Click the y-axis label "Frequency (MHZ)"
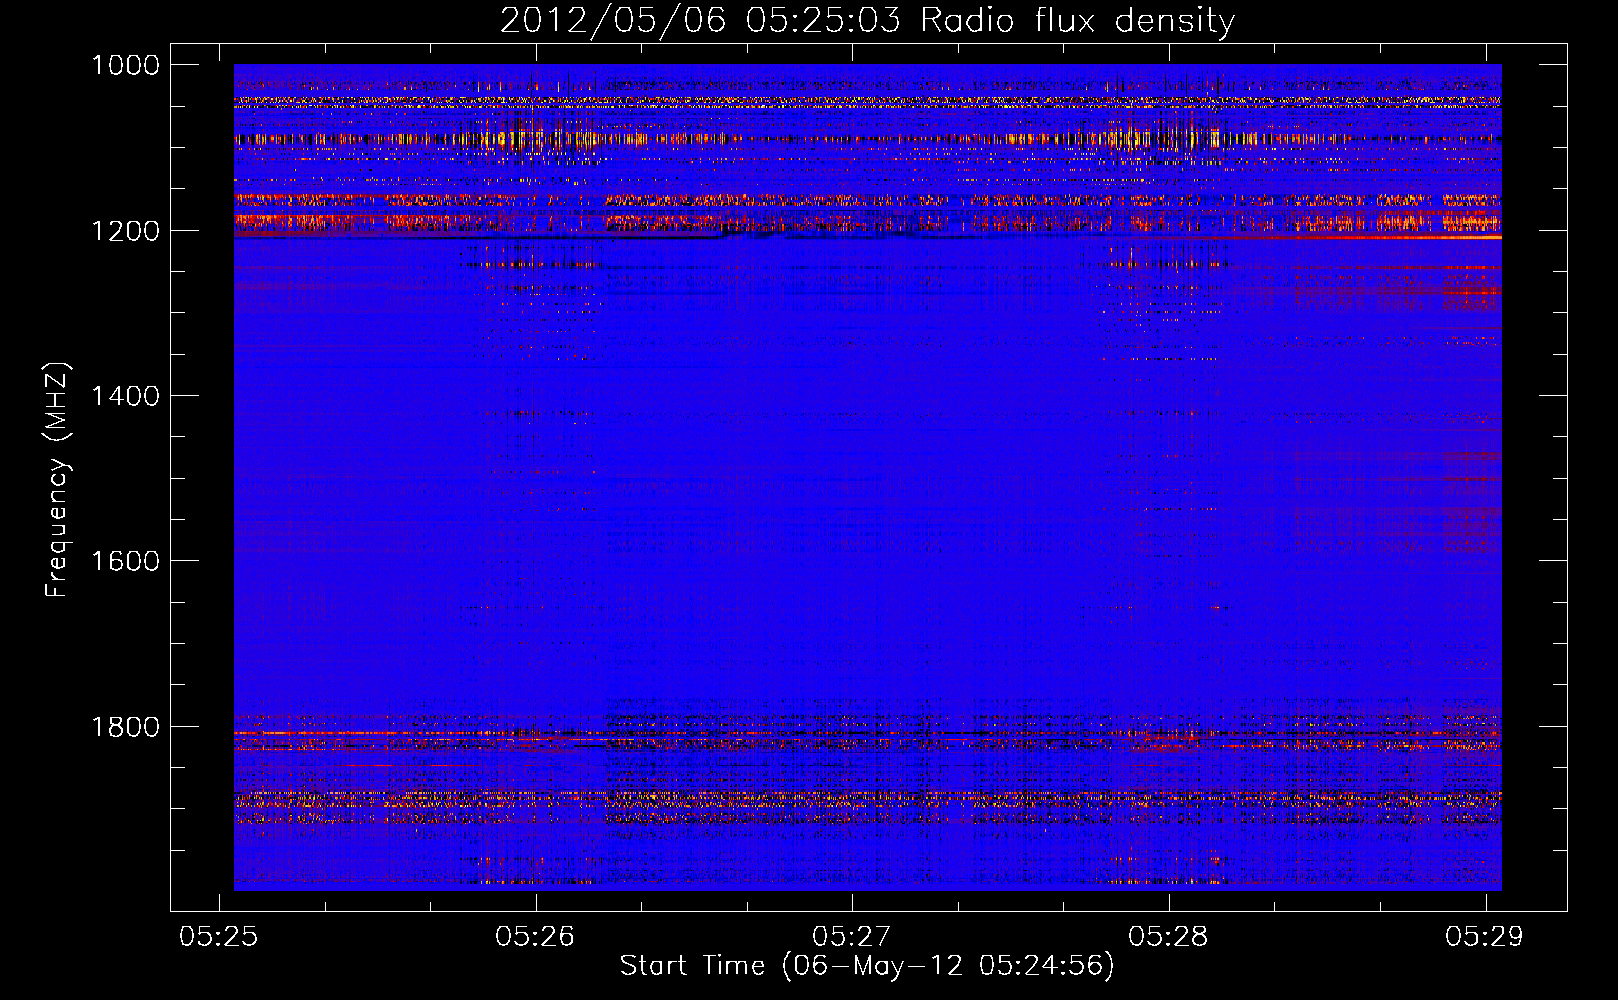Image resolution: width=1618 pixels, height=1000 pixels. (57, 480)
